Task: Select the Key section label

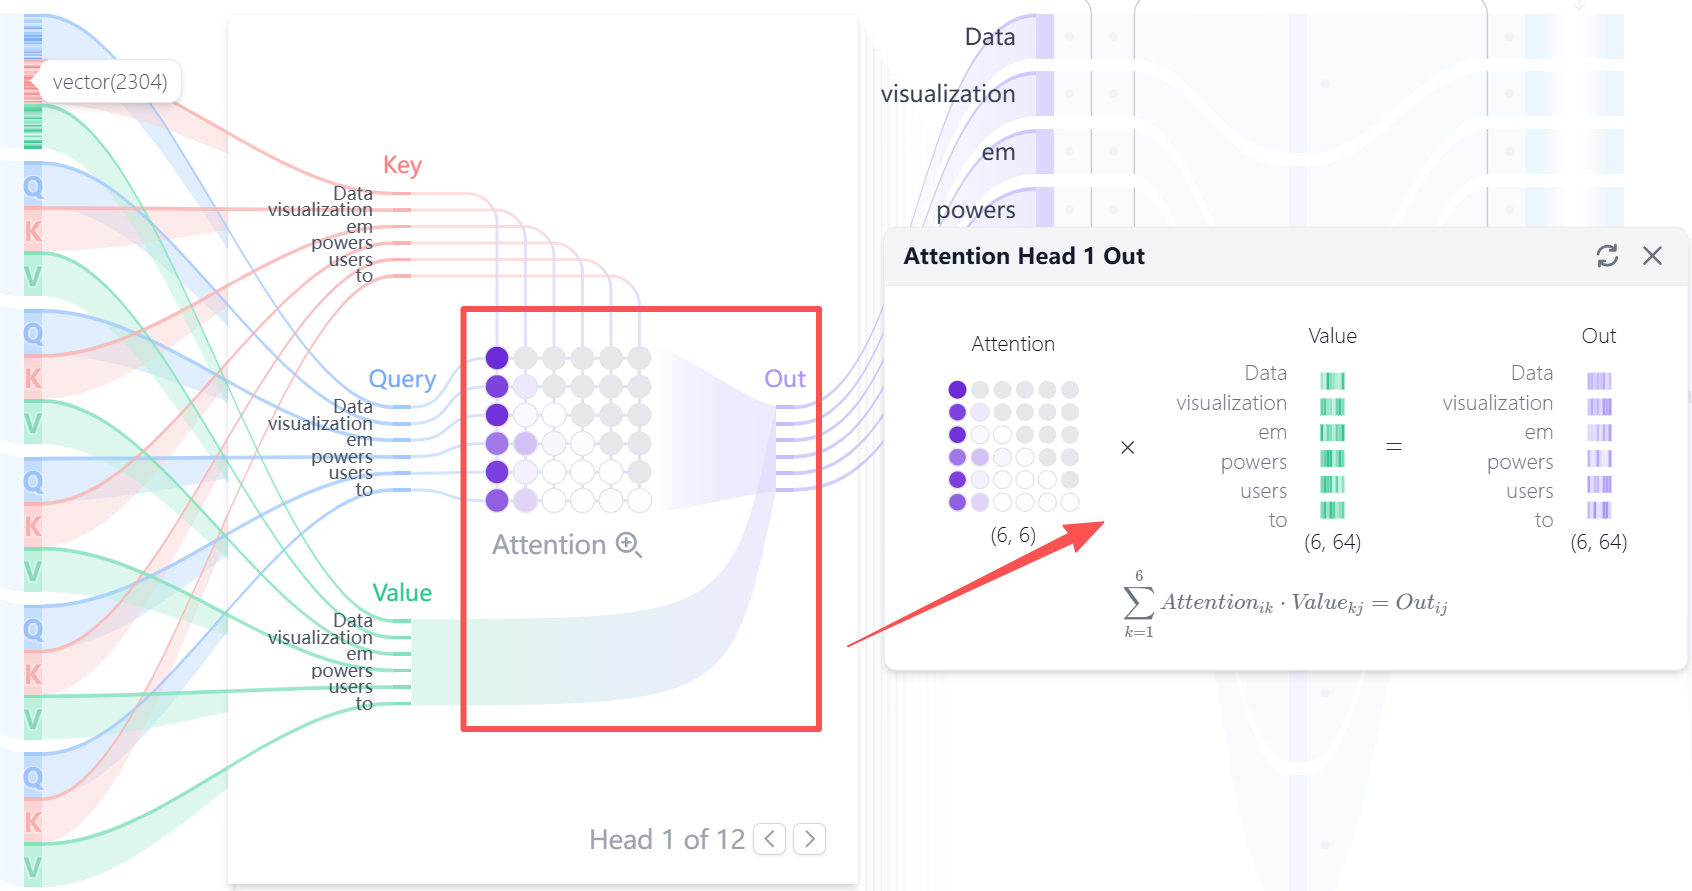Action: coord(402,165)
